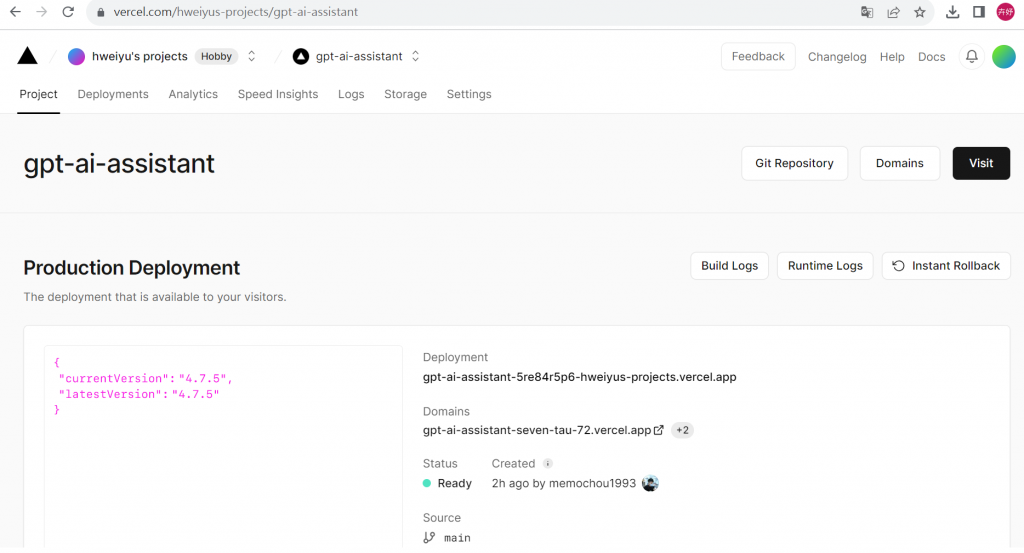This screenshot has width=1024, height=553.
Task: Open gpt-ai-assistant-seven-tau-72.vercel.app domain link
Action: 537,430
